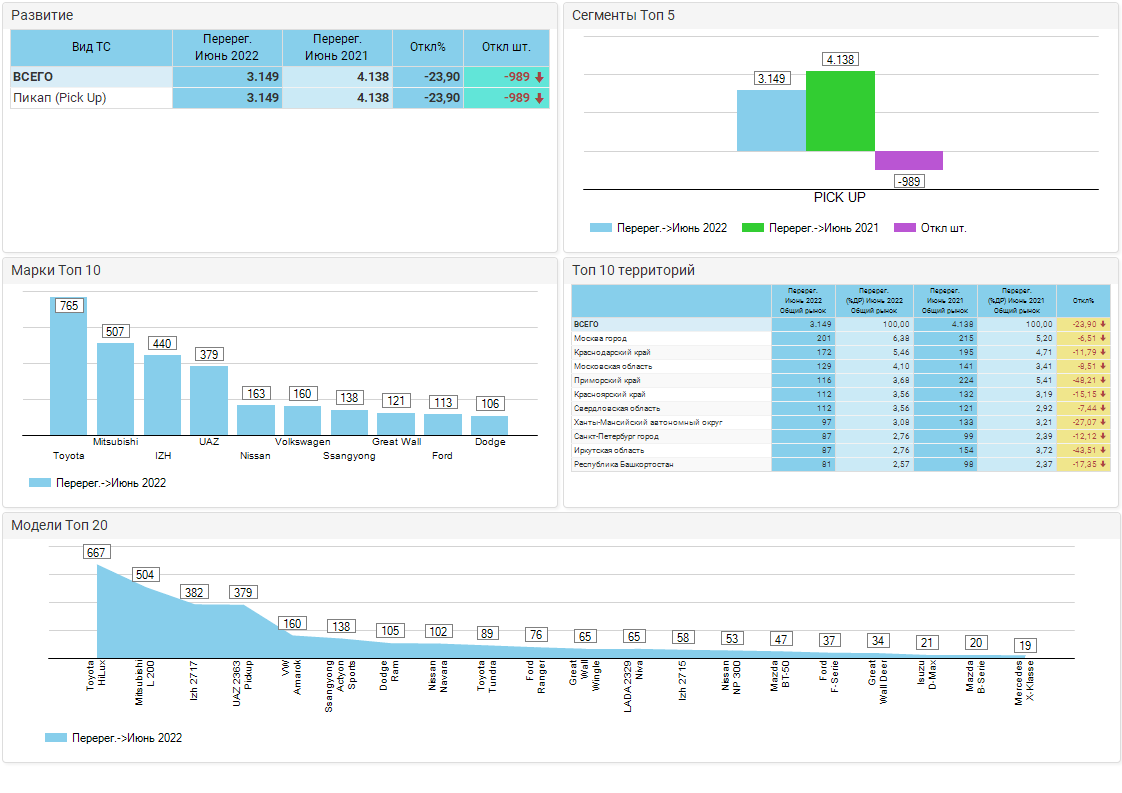Click the red arrow in Приморский край row
This screenshot has height=793, width=1122.
pos(1102,381)
